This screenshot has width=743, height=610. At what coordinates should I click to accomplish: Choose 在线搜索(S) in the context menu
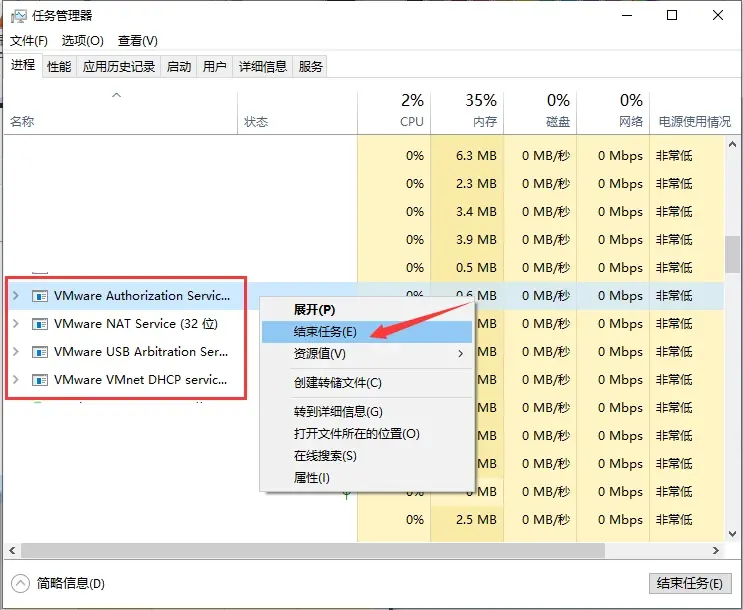click(367, 456)
